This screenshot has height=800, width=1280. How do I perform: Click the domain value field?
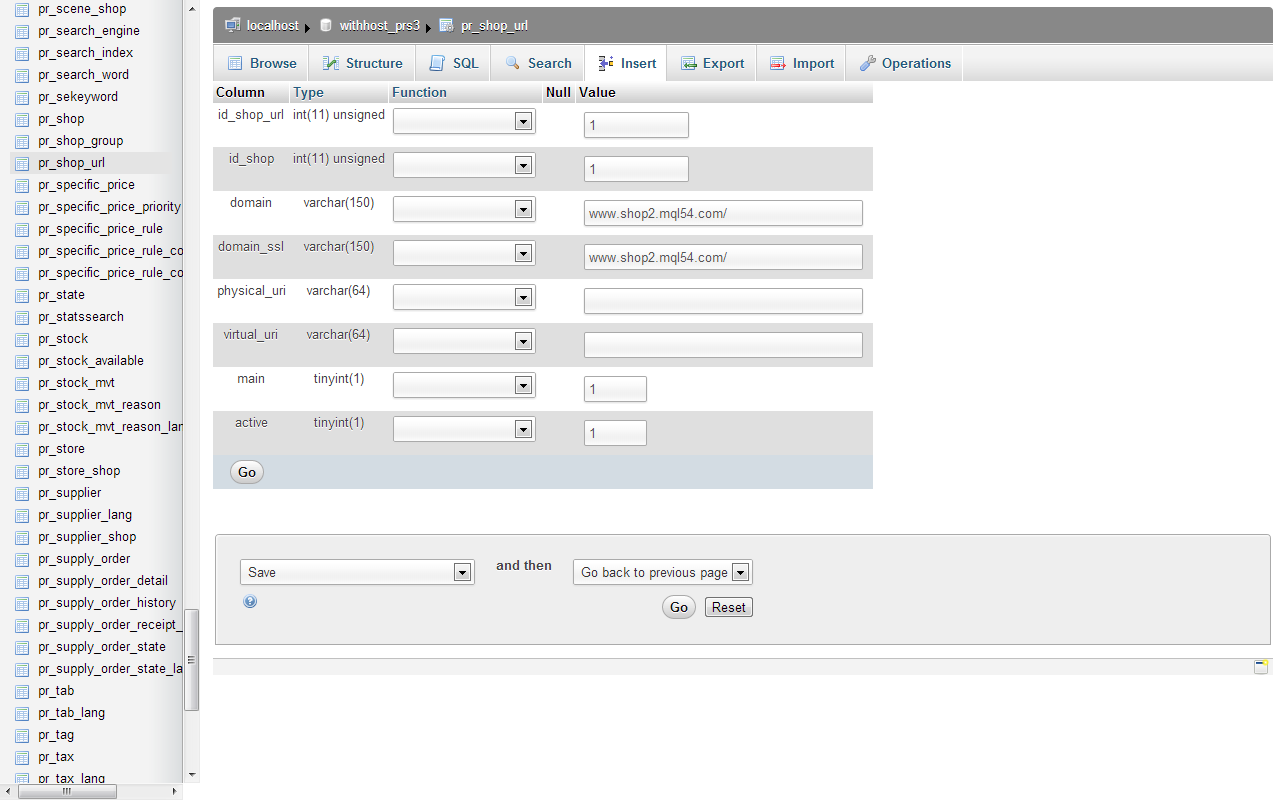click(723, 213)
